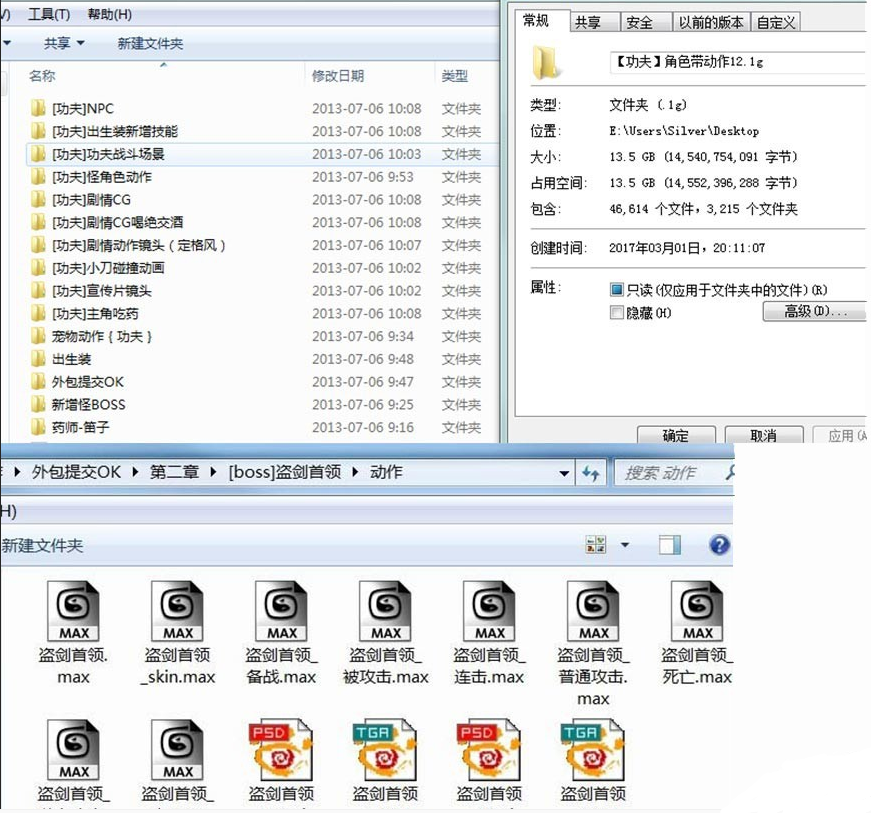Select the [功夫]NPC folder icon
The height and width of the screenshot is (813, 871).
tap(38, 108)
